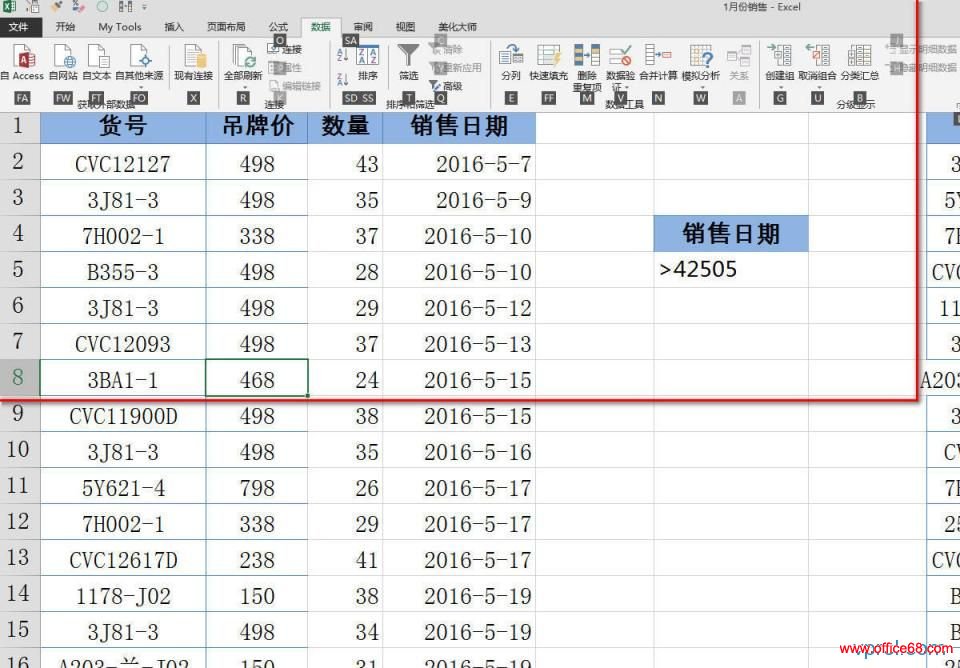Viewport: 960px width, 668px height.
Task: Click the 清除 clear filter button
Action: (x=447, y=50)
